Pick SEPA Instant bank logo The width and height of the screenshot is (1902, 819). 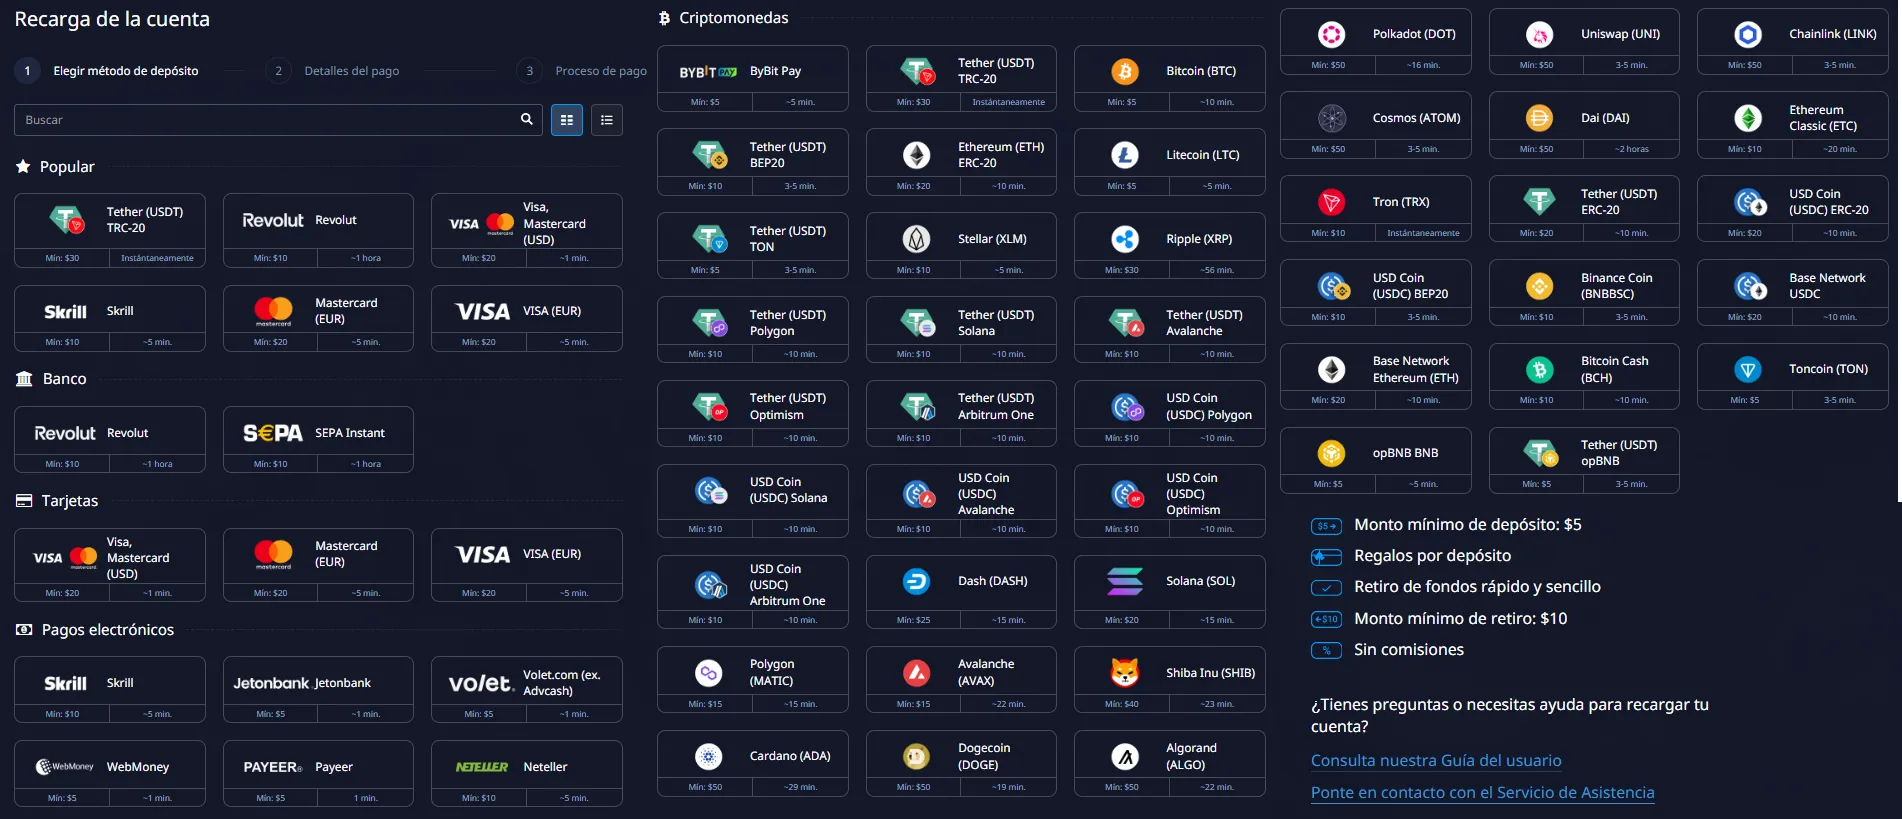273,433
